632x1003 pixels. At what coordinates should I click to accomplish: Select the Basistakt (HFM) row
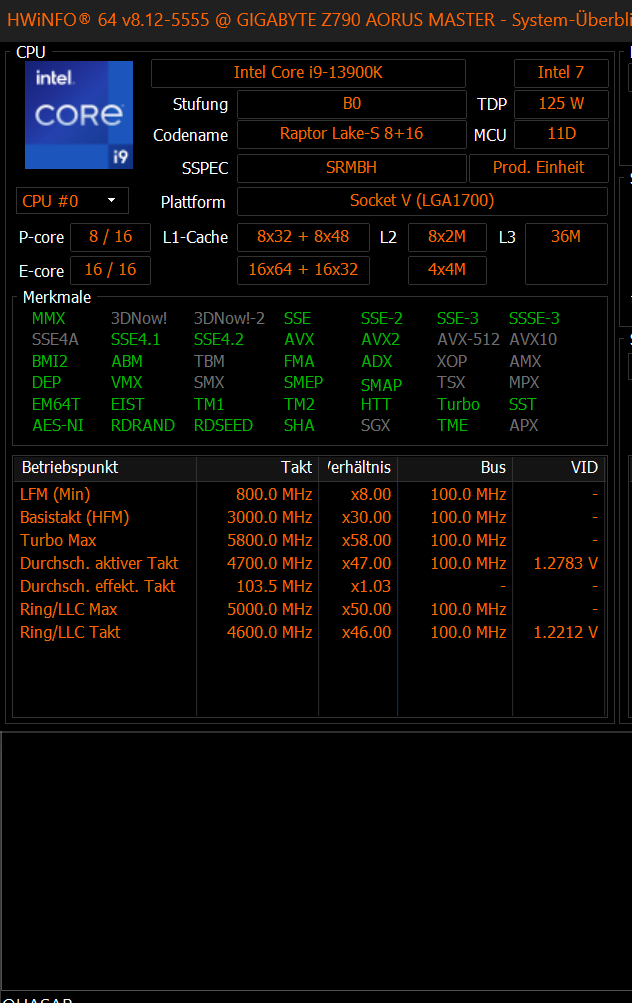[309, 517]
